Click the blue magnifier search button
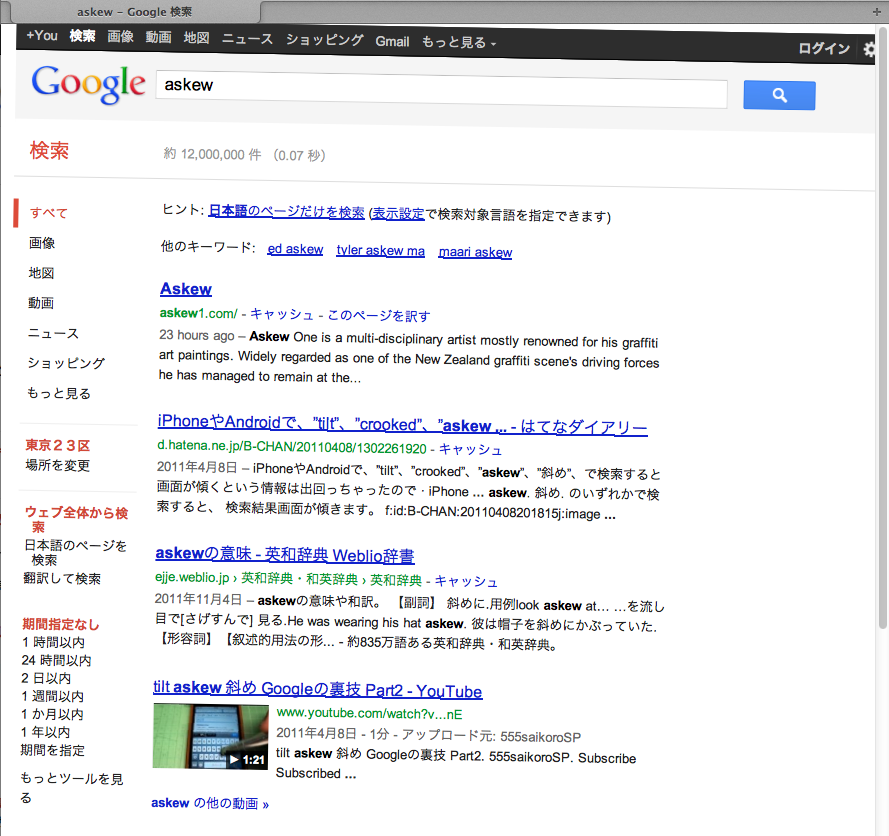 [779, 95]
